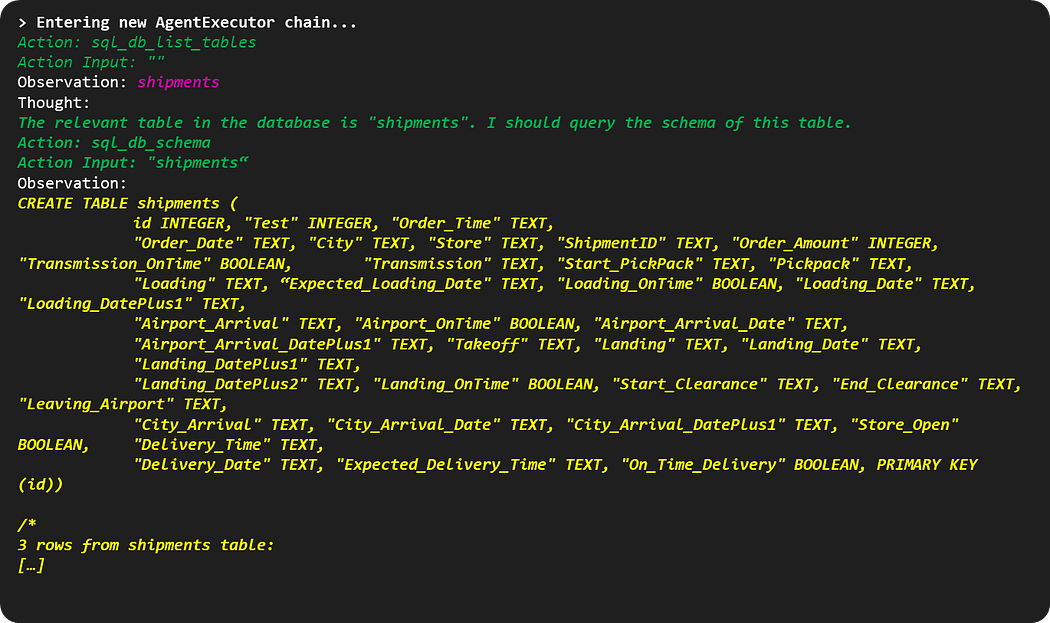Click the 'Entering new AgentExecutor chain' line

[187, 22]
